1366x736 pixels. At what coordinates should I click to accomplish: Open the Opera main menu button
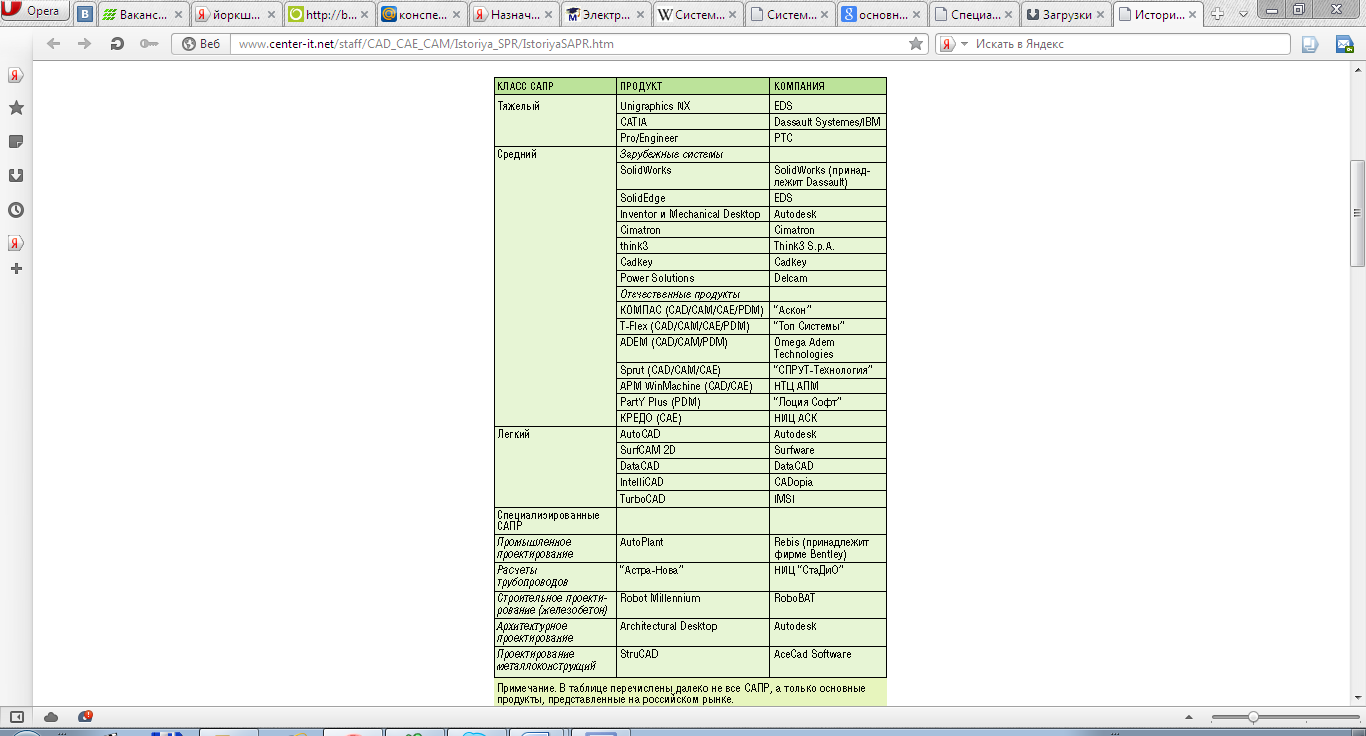click(34, 12)
